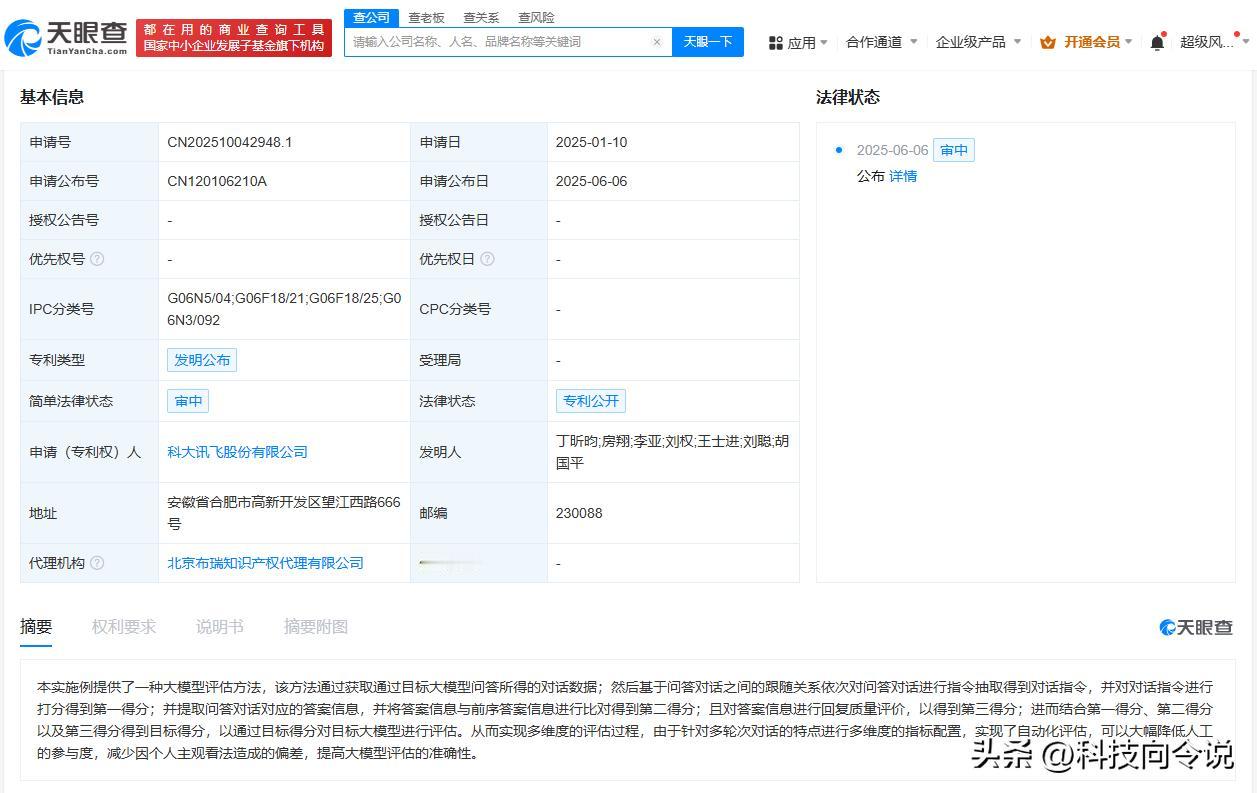Select the 查公司 search tab
The image size is (1257, 793).
(371, 18)
